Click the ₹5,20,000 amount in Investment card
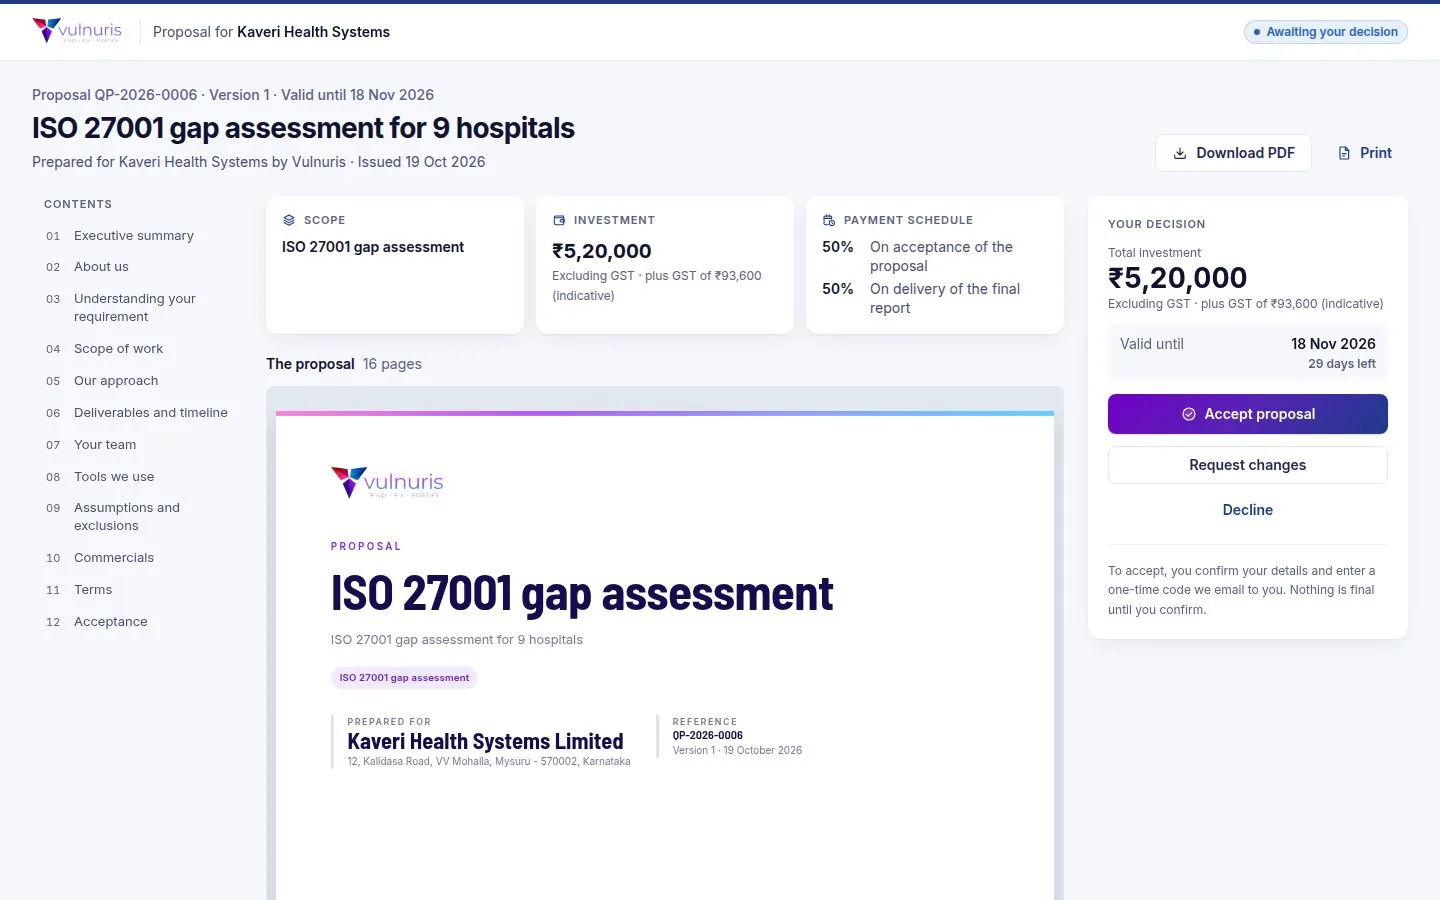Screen dimensions: 1440x900 click(x=602, y=251)
